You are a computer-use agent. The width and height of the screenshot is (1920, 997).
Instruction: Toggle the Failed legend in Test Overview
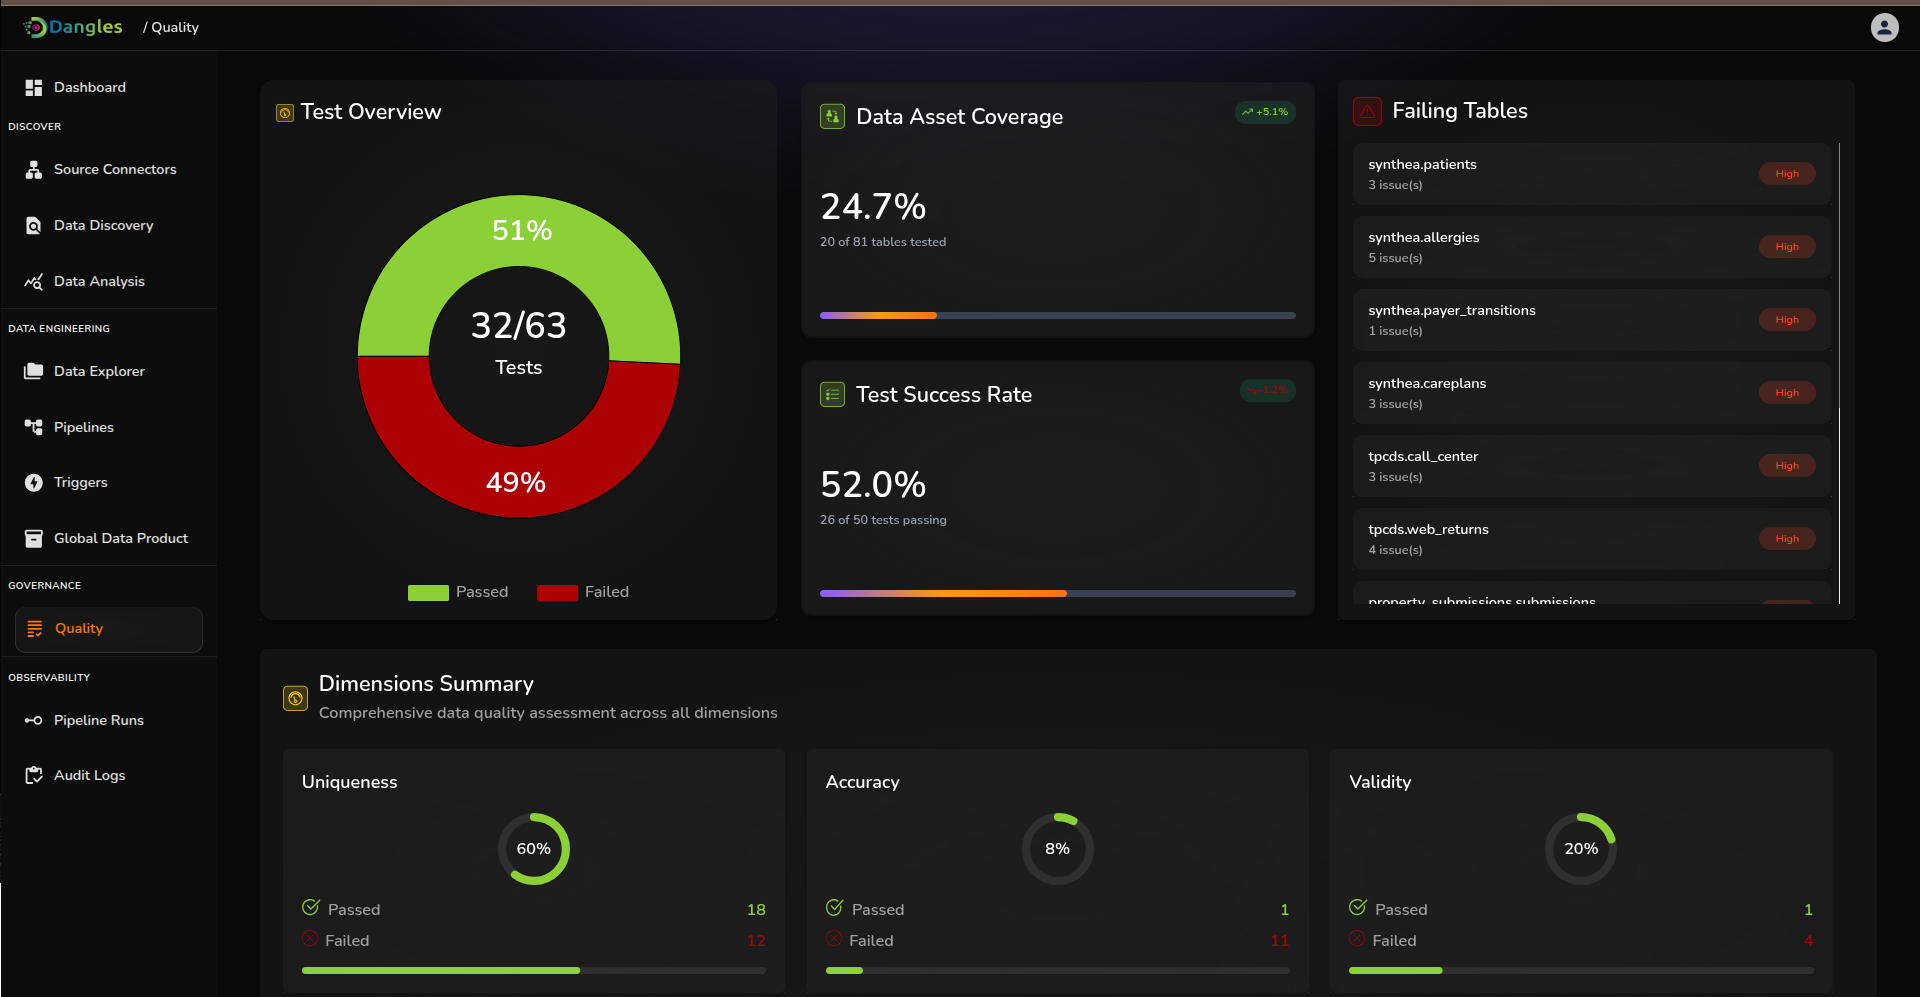pyautogui.click(x=583, y=592)
